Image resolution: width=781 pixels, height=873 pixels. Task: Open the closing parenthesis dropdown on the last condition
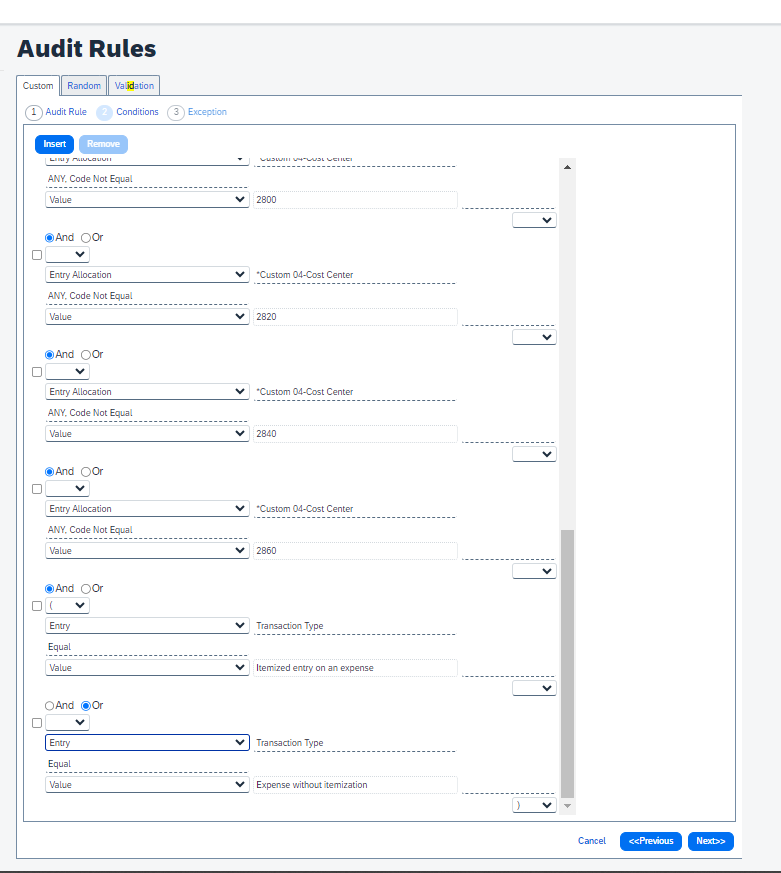click(x=534, y=805)
